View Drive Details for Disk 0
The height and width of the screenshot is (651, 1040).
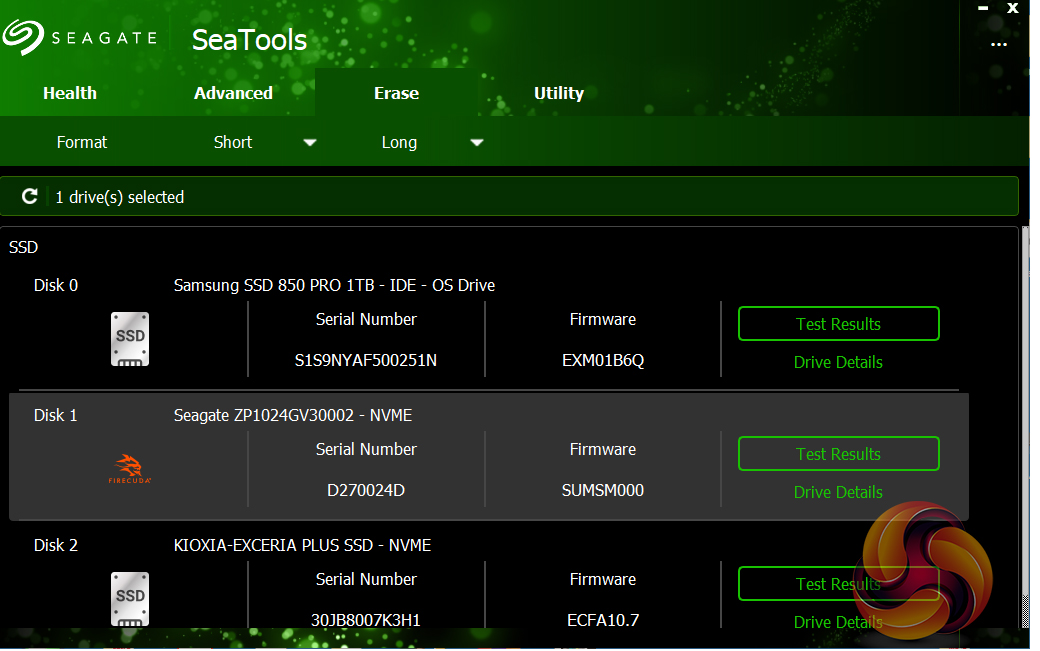click(838, 362)
